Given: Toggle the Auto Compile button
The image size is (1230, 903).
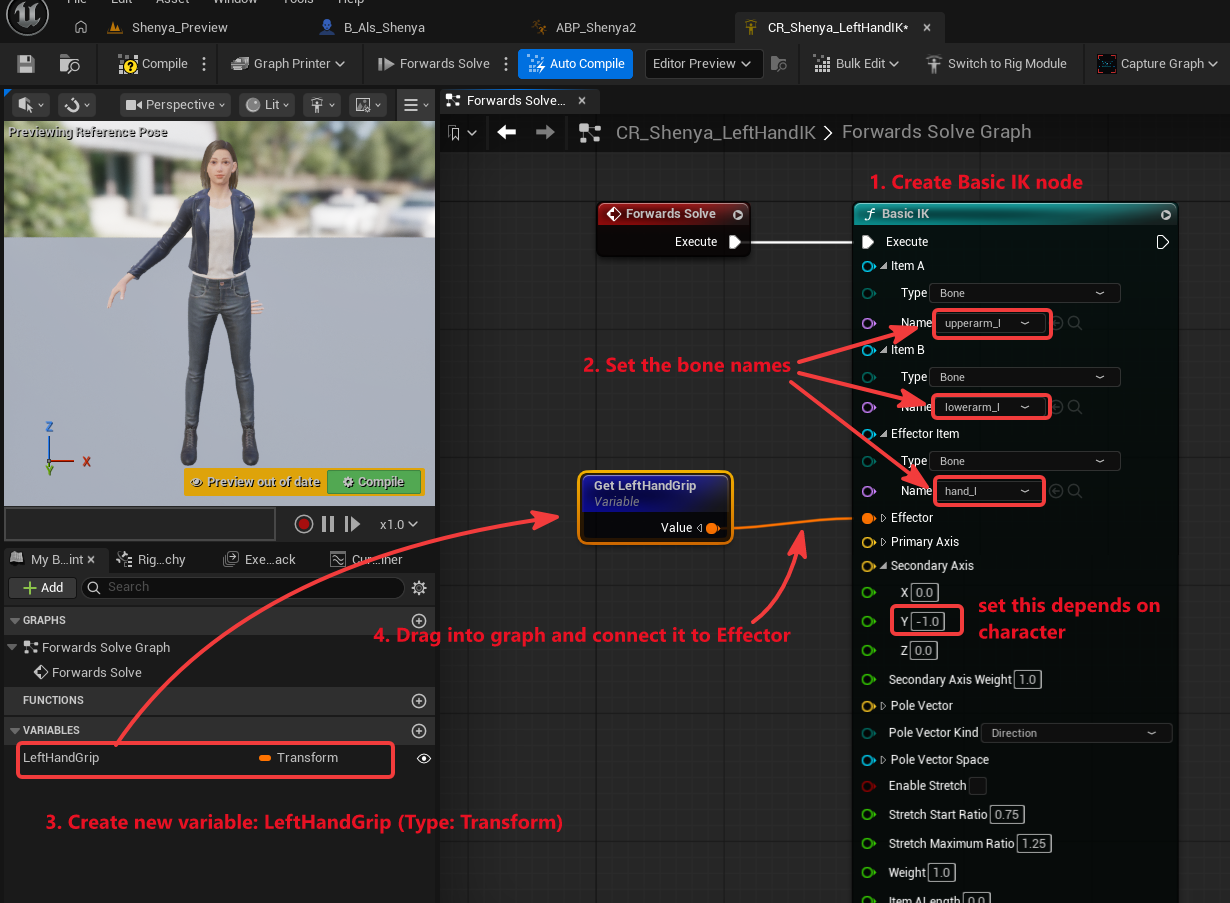Looking at the screenshot, I should (576, 64).
